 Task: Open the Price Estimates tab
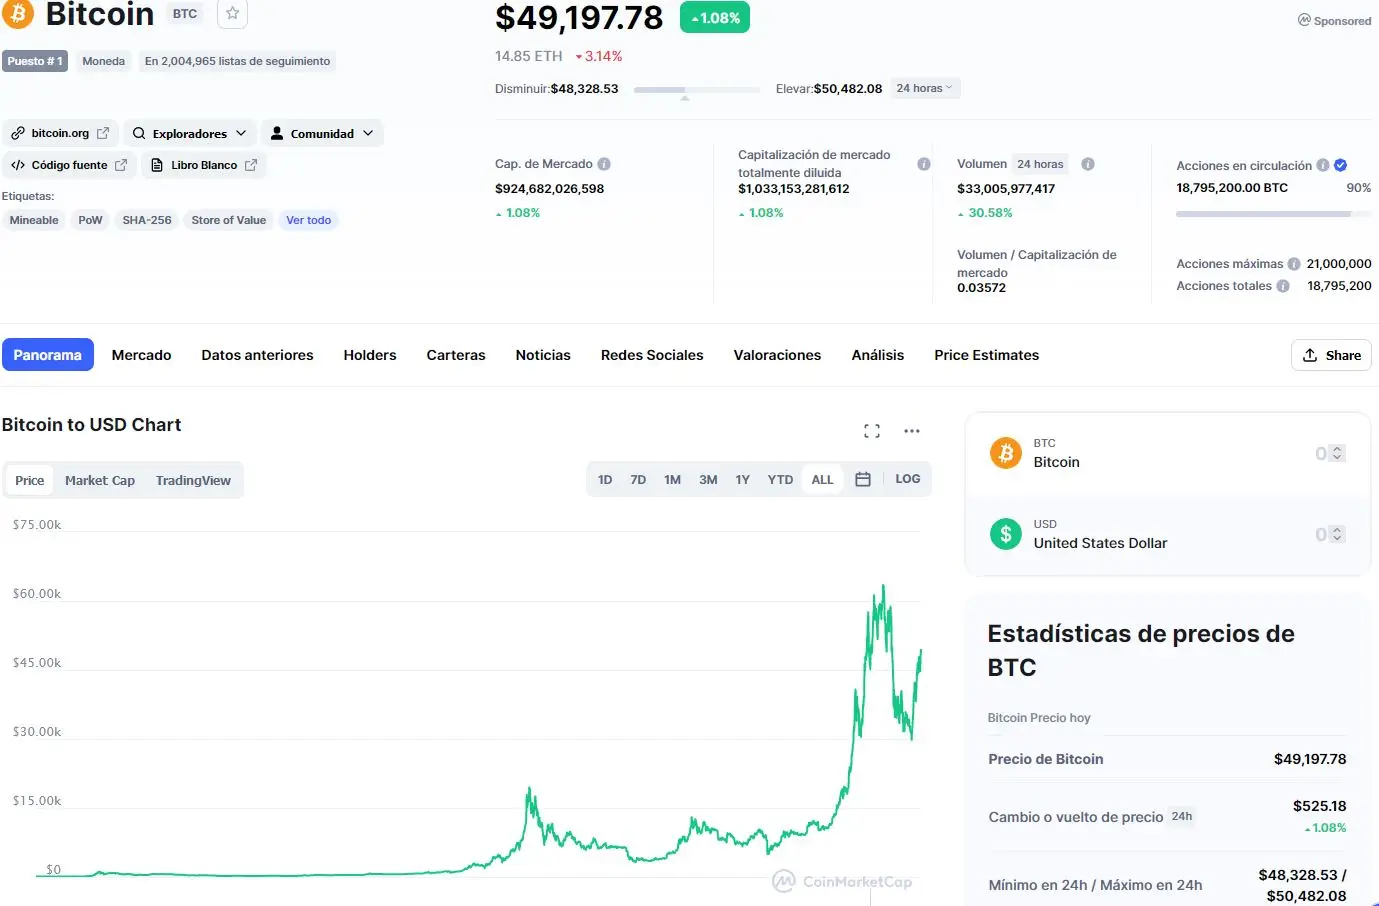pos(986,355)
